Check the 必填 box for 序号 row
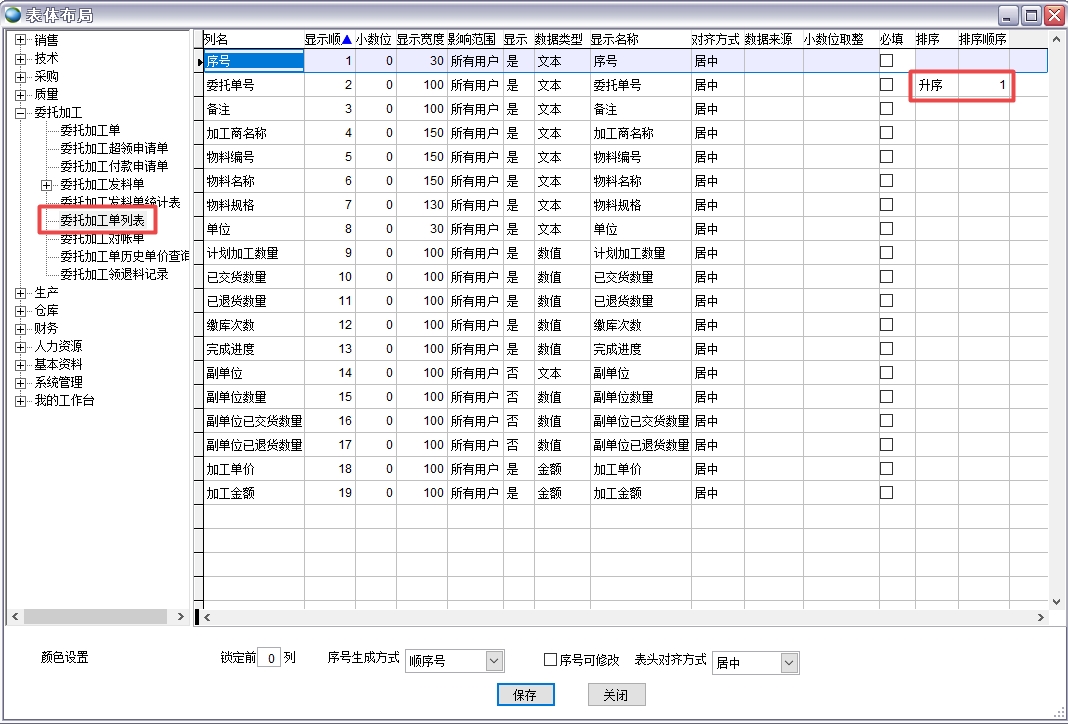The width and height of the screenshot is (1068, 724). [886, 61]
